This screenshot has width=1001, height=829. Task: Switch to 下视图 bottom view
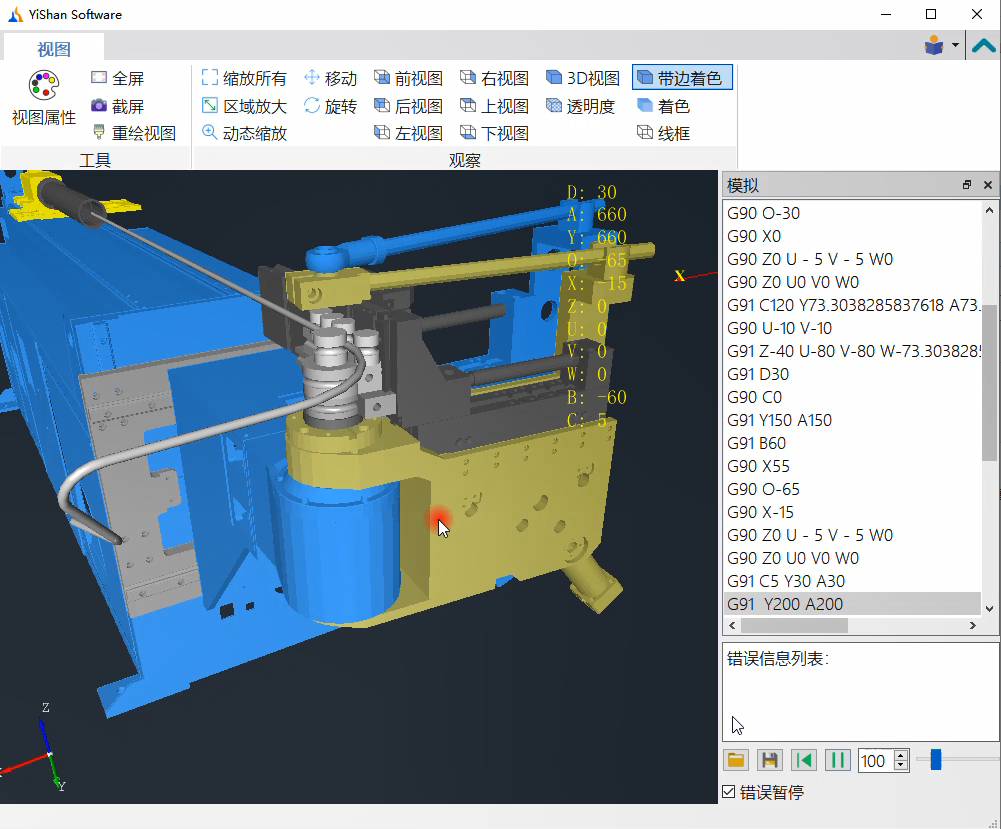(x=494, y=133)
